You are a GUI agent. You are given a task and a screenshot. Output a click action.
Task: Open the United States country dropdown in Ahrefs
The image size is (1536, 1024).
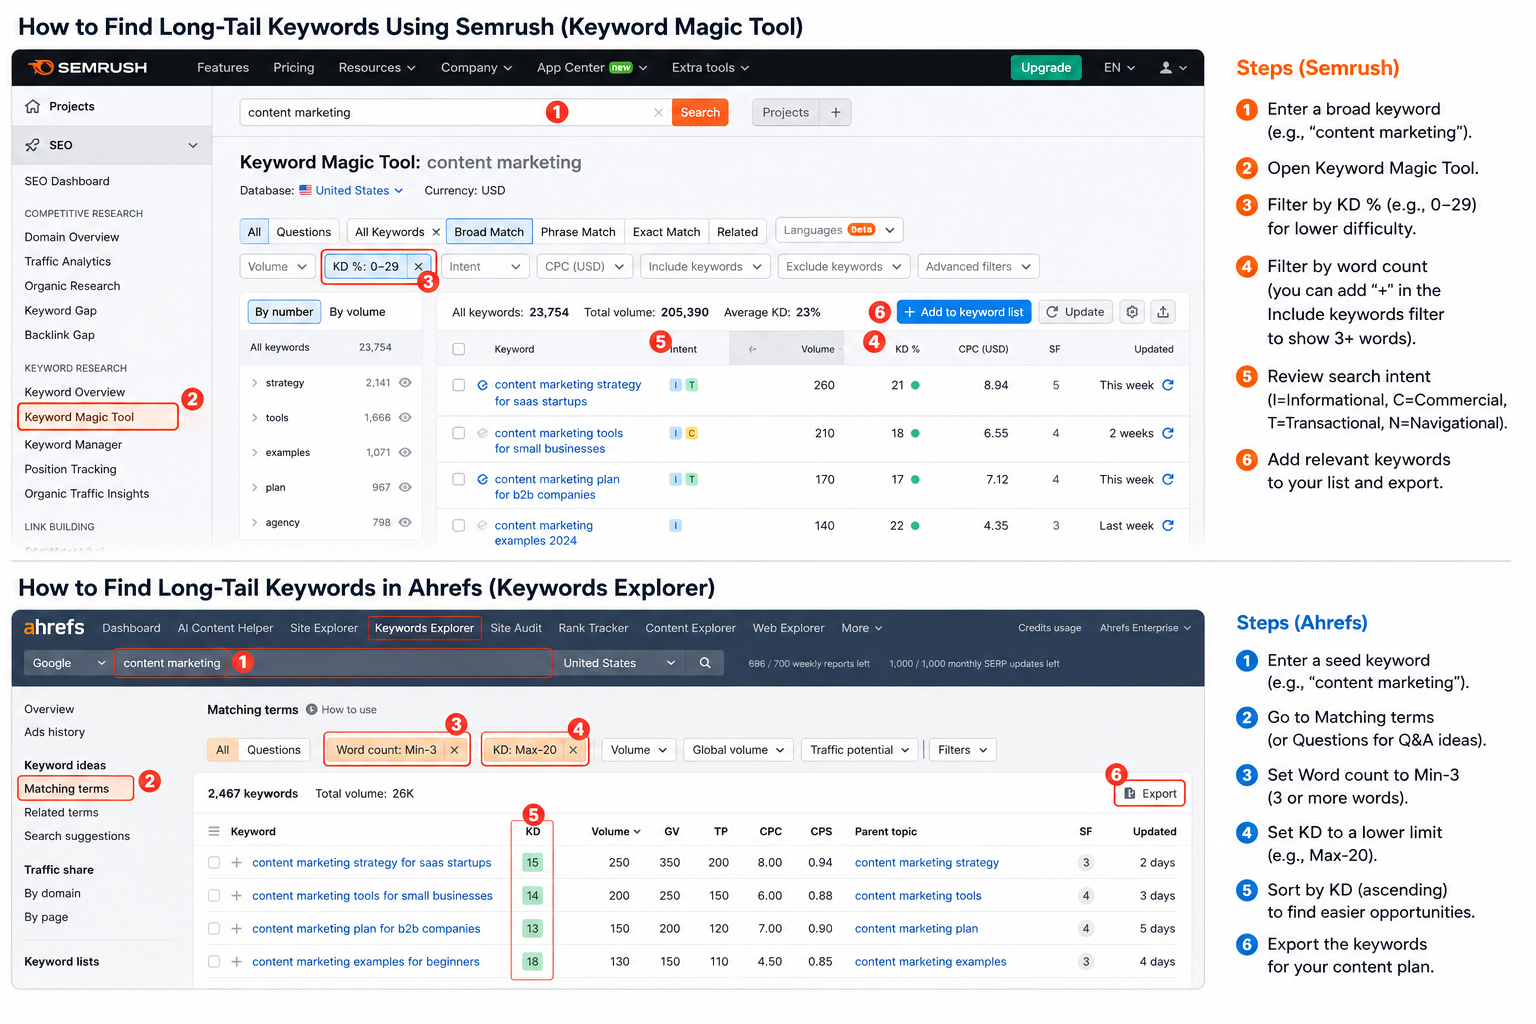coord(619,663)
